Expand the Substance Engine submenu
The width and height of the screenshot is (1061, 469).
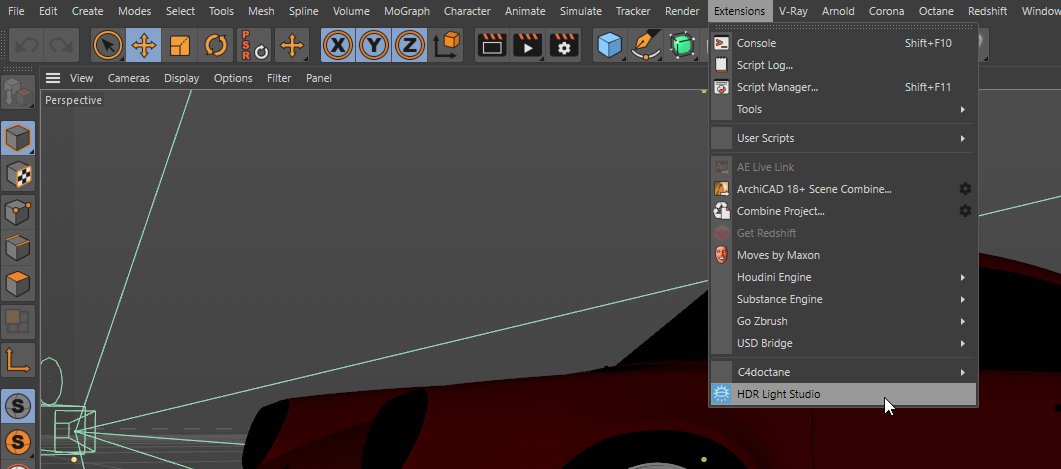tap(843, 299)
